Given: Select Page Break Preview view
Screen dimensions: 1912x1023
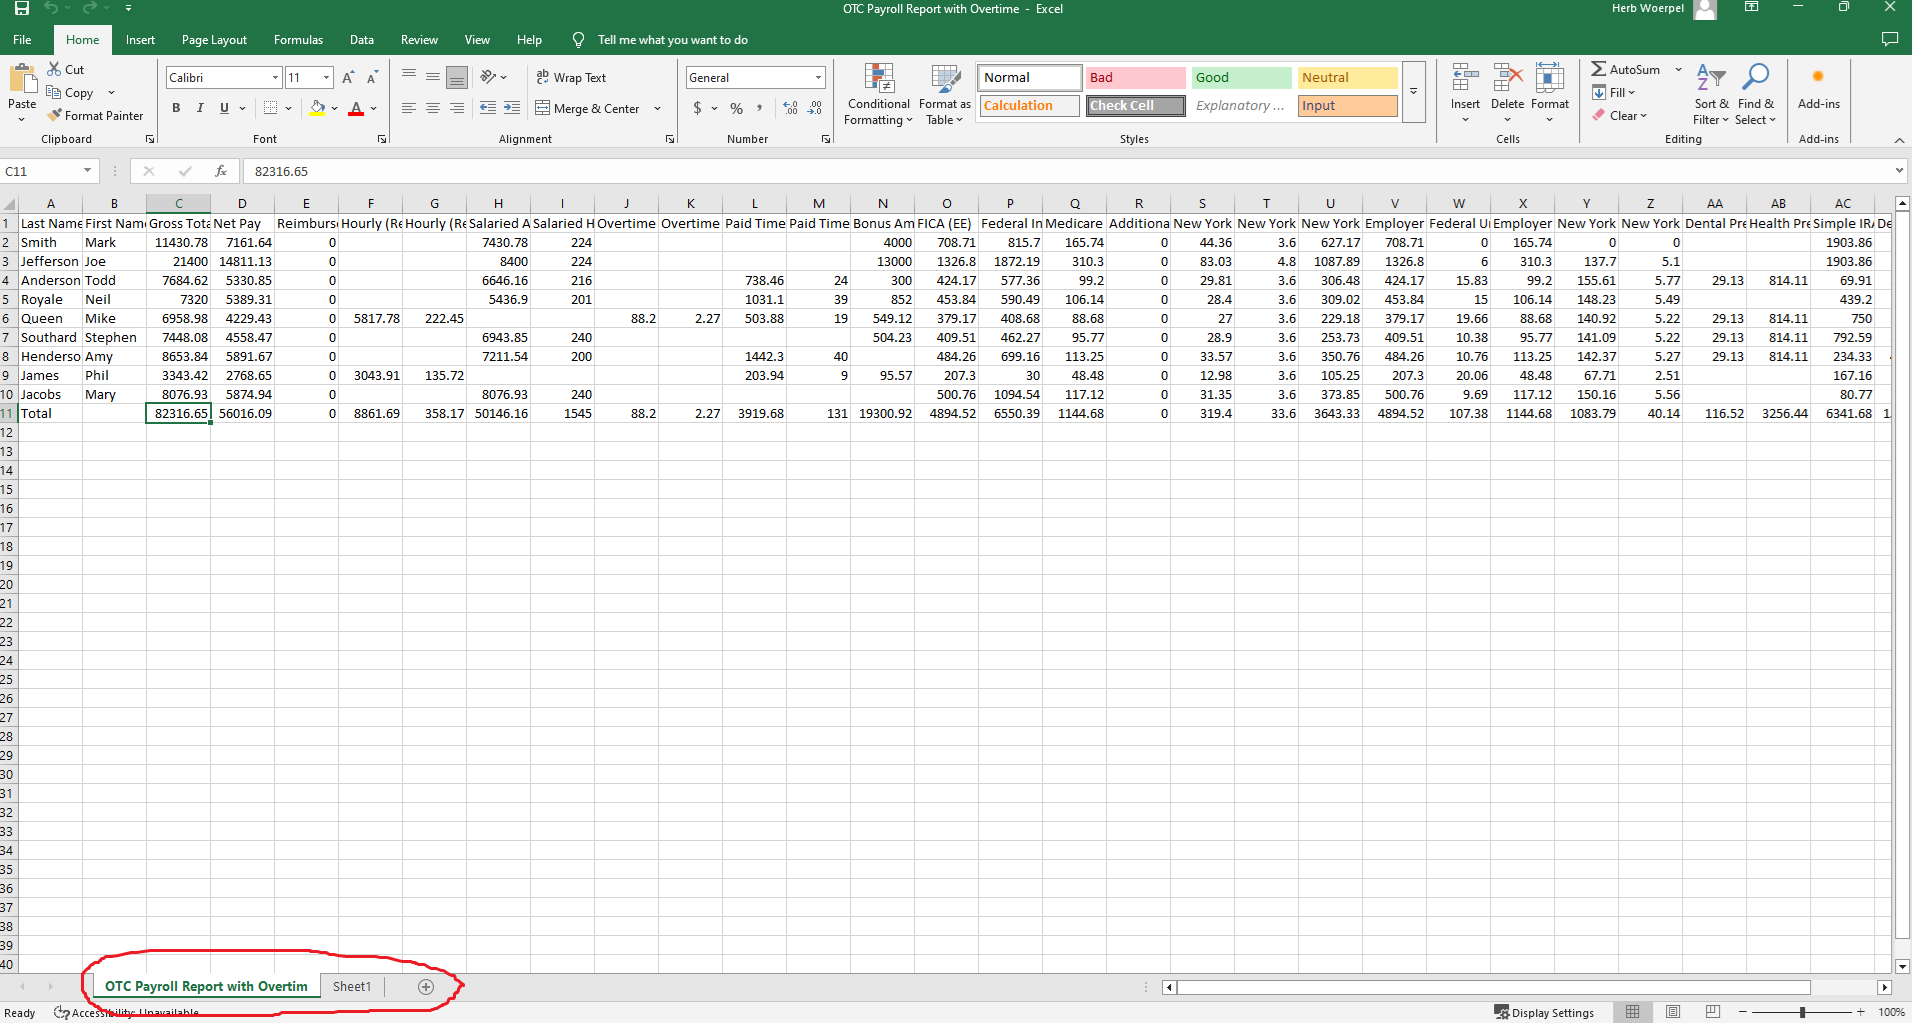Looking at the screenshot, I should pos(1713,1012).
